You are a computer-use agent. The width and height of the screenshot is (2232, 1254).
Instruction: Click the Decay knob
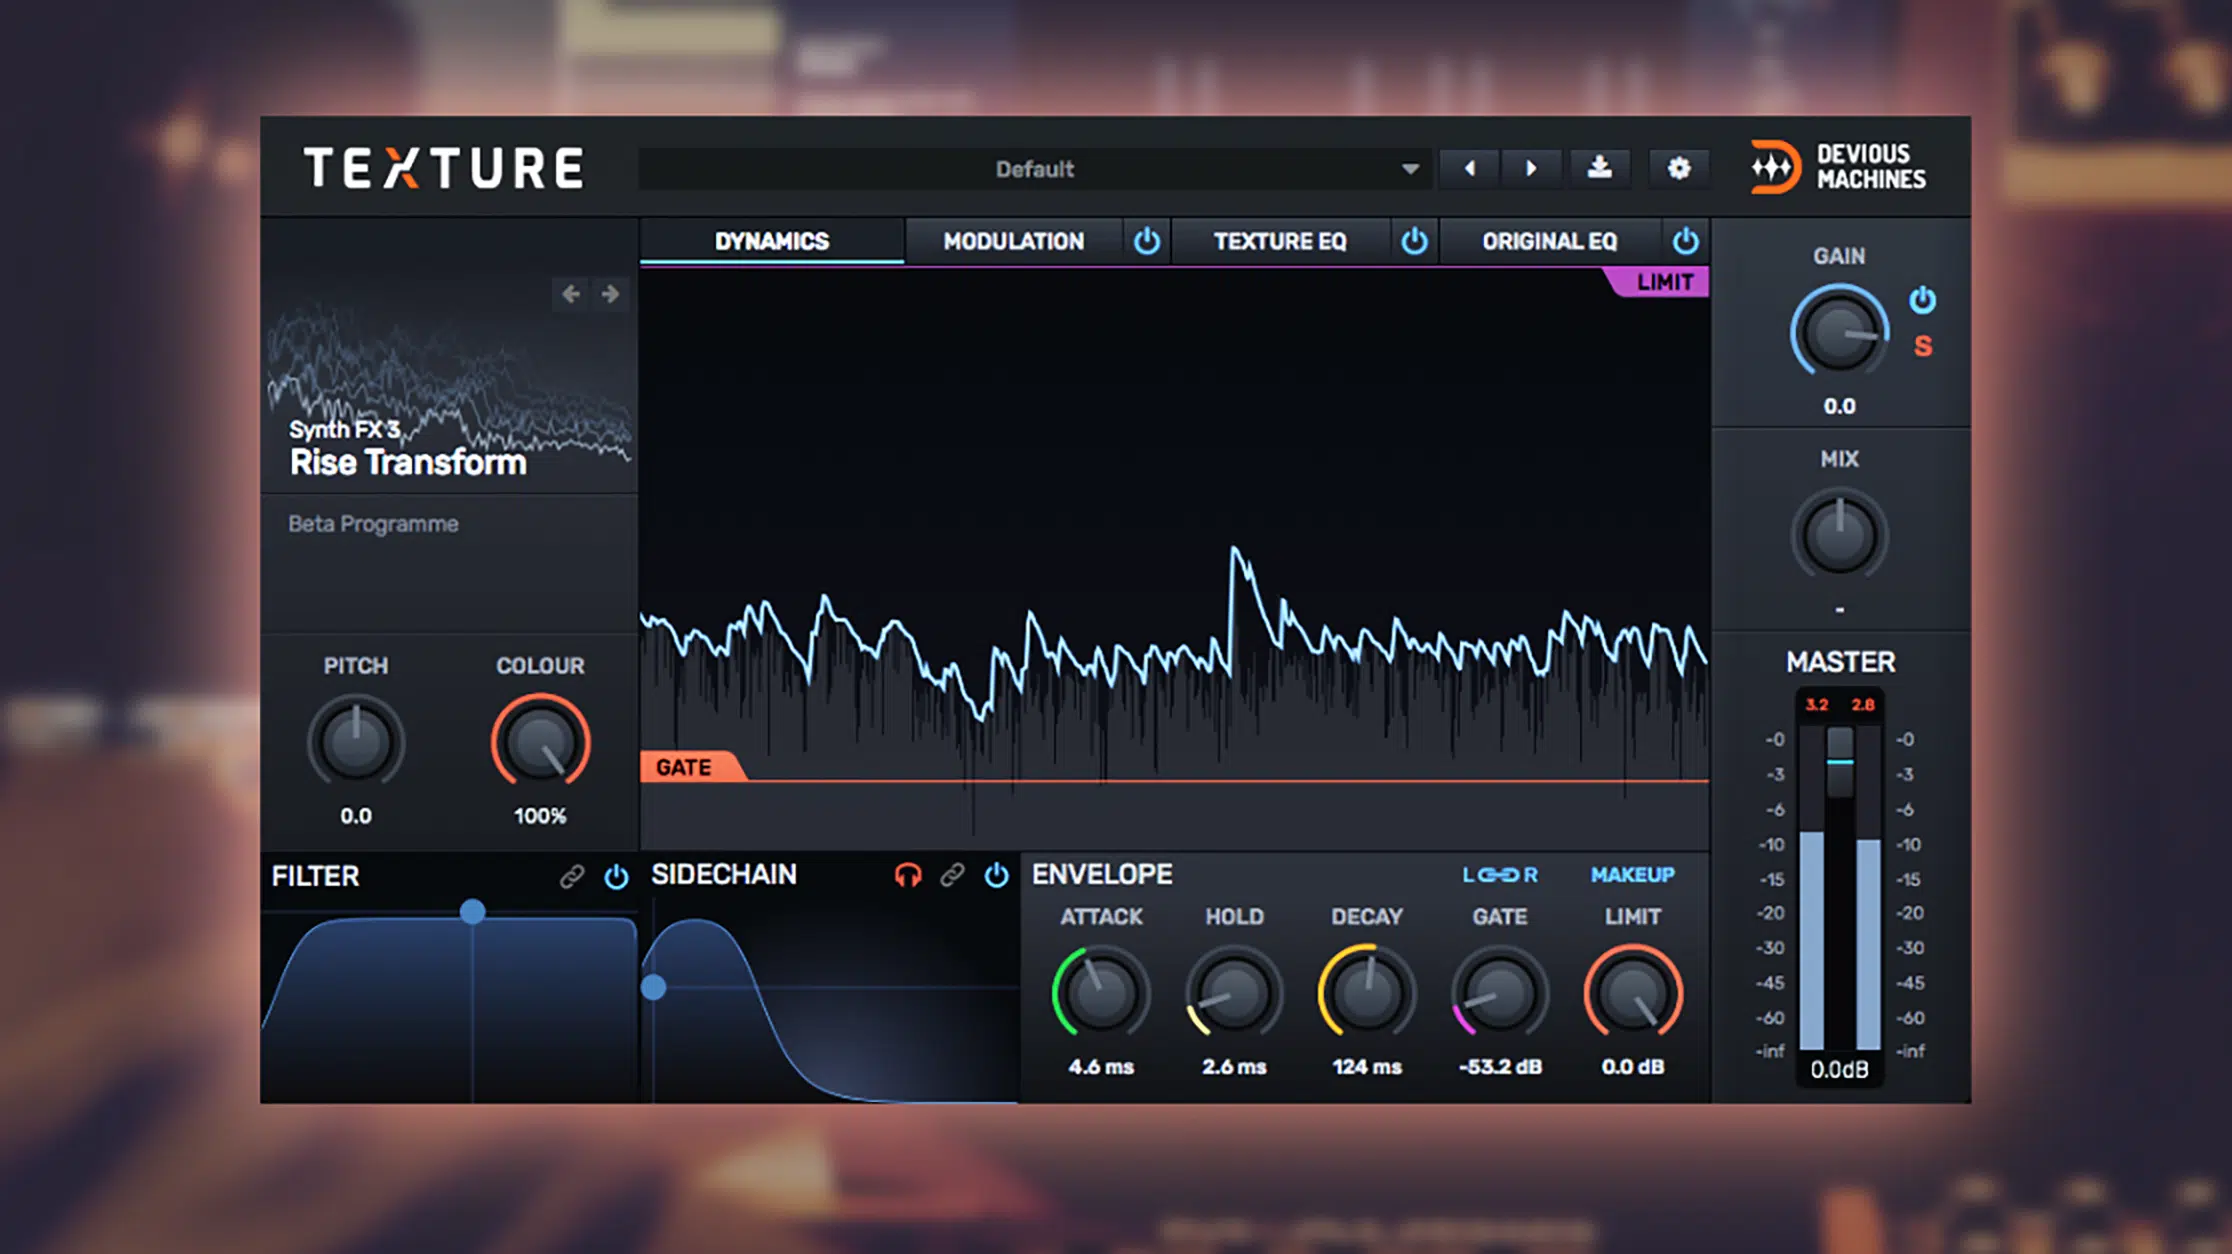tap(1366, 993)
